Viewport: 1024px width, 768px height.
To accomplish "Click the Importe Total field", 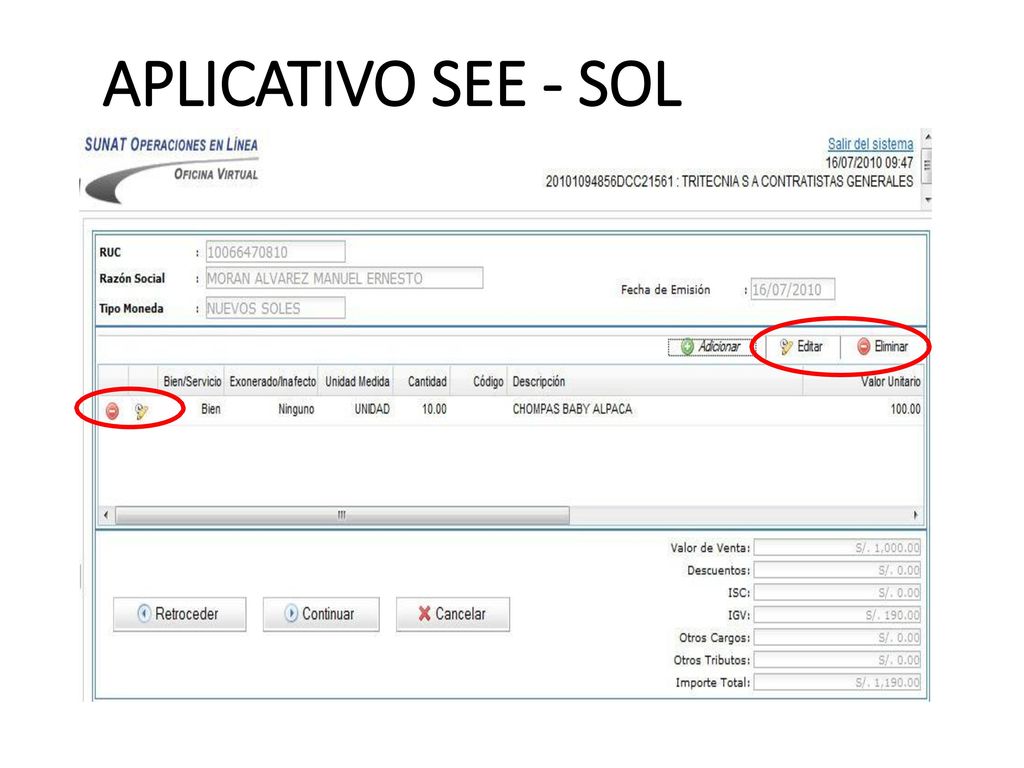I will coord(837,682).
